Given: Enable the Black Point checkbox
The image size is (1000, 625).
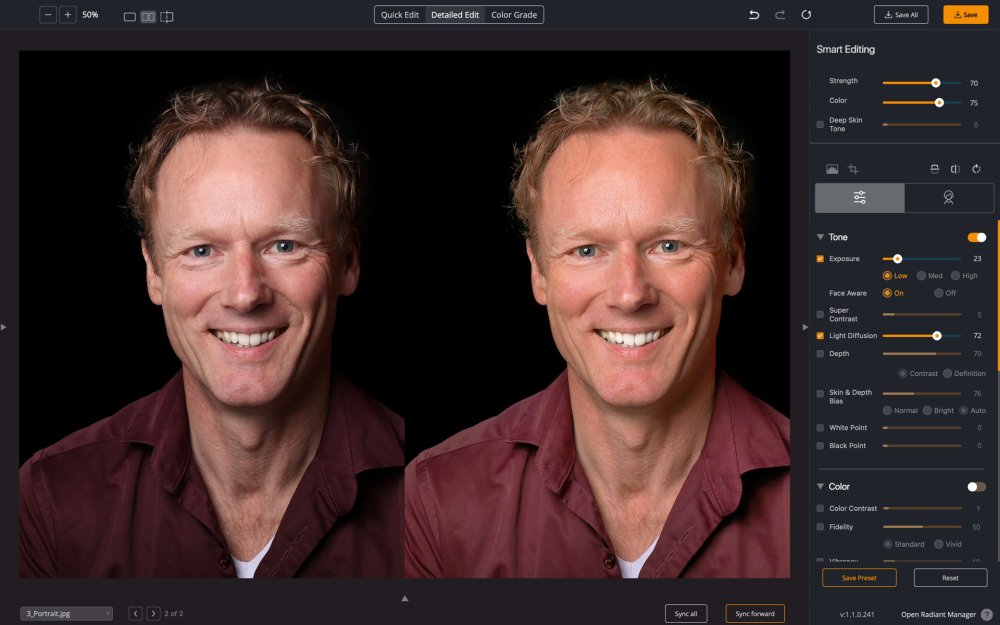Looking at the screenshot, I should click(820, 446).
